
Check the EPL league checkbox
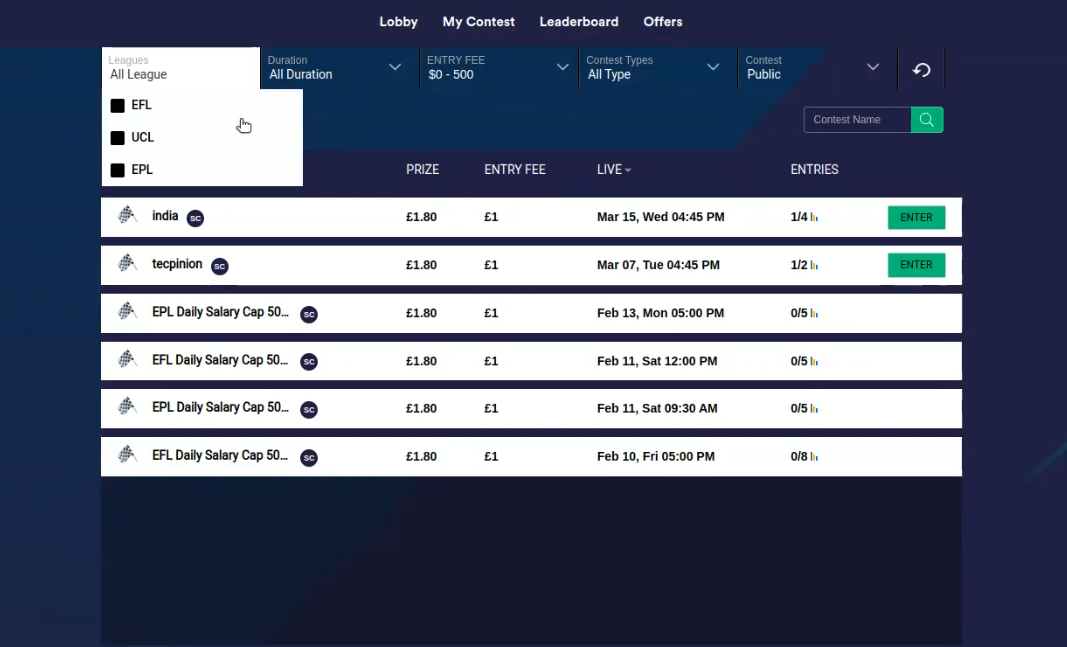[117, 170]
